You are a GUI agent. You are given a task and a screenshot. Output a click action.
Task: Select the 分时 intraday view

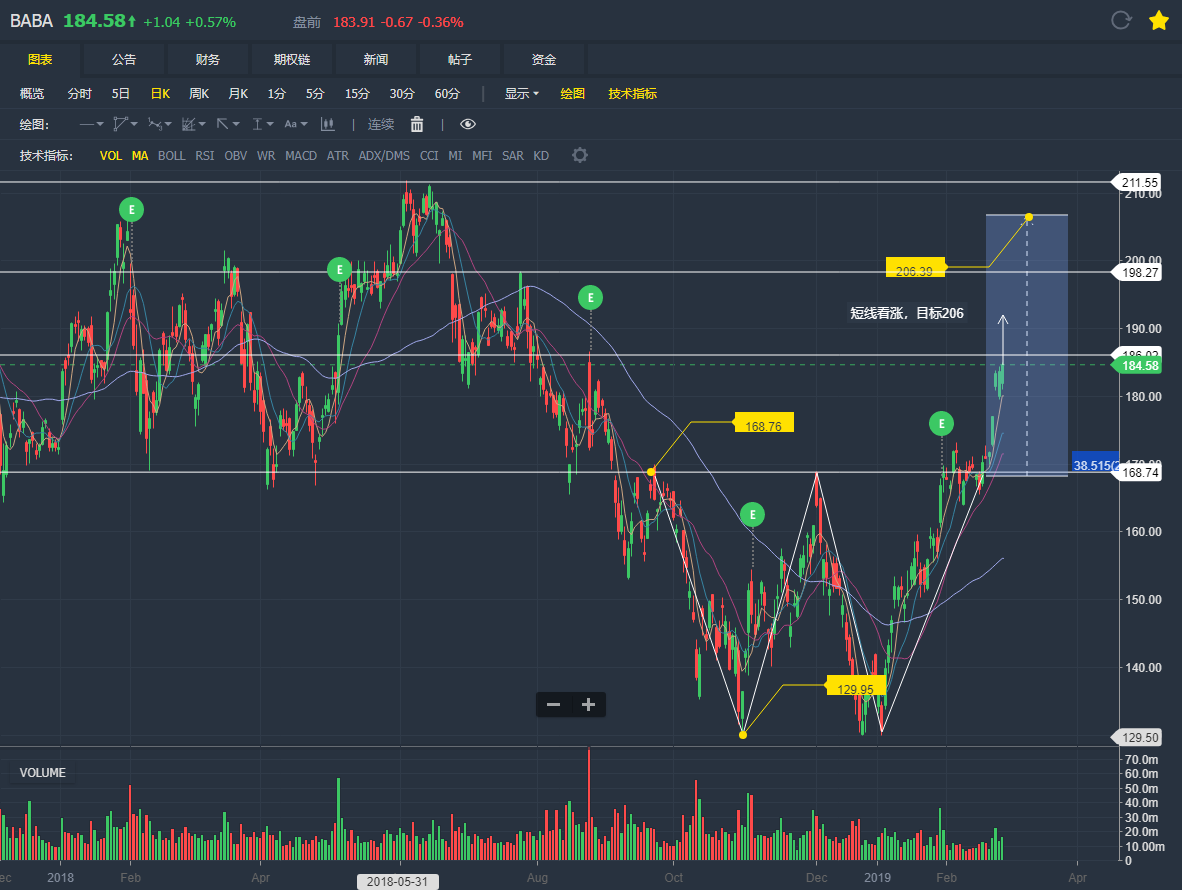(79, 93)
